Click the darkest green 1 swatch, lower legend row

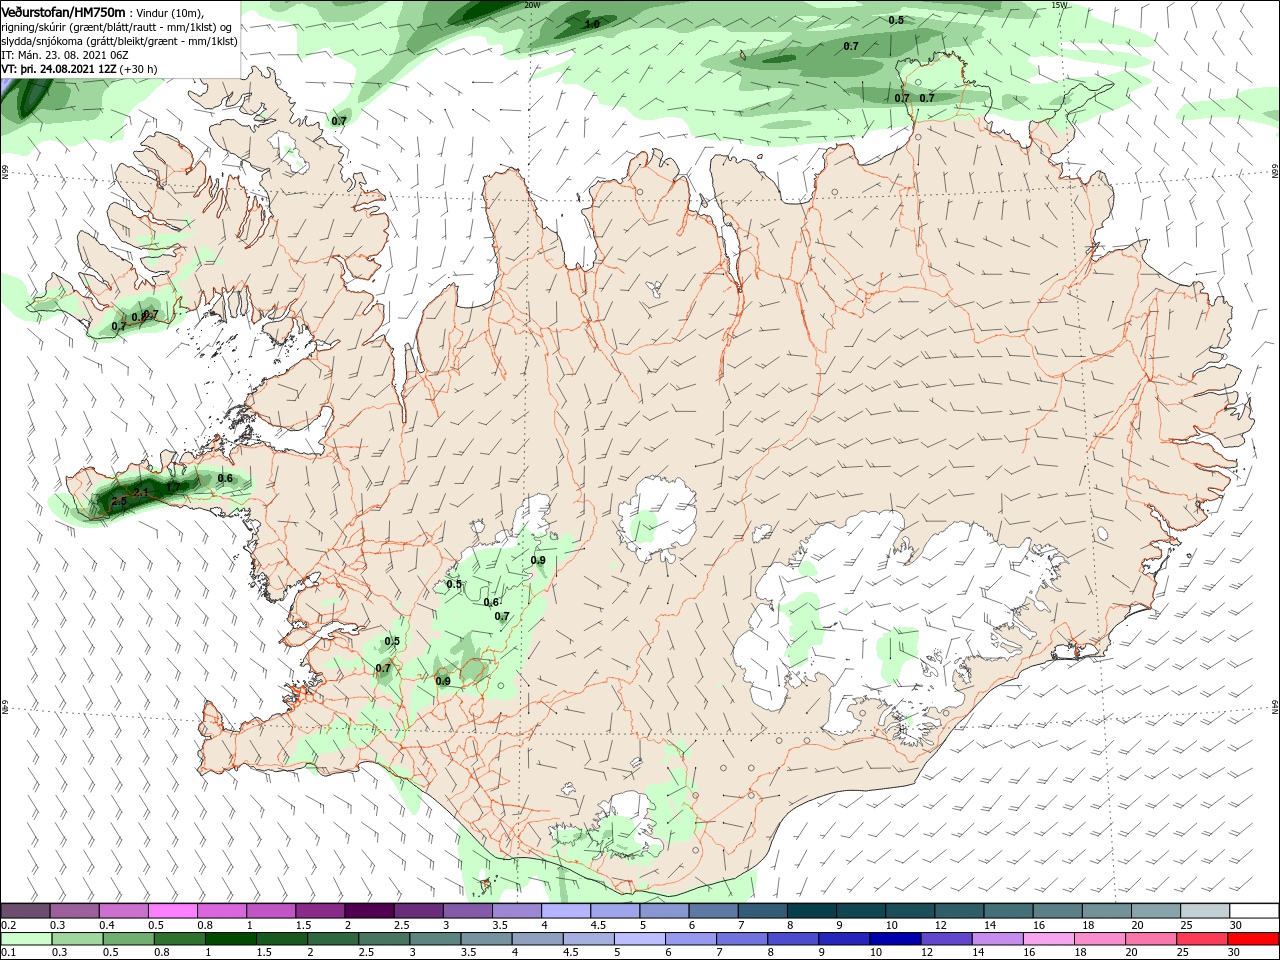point(231,939)
